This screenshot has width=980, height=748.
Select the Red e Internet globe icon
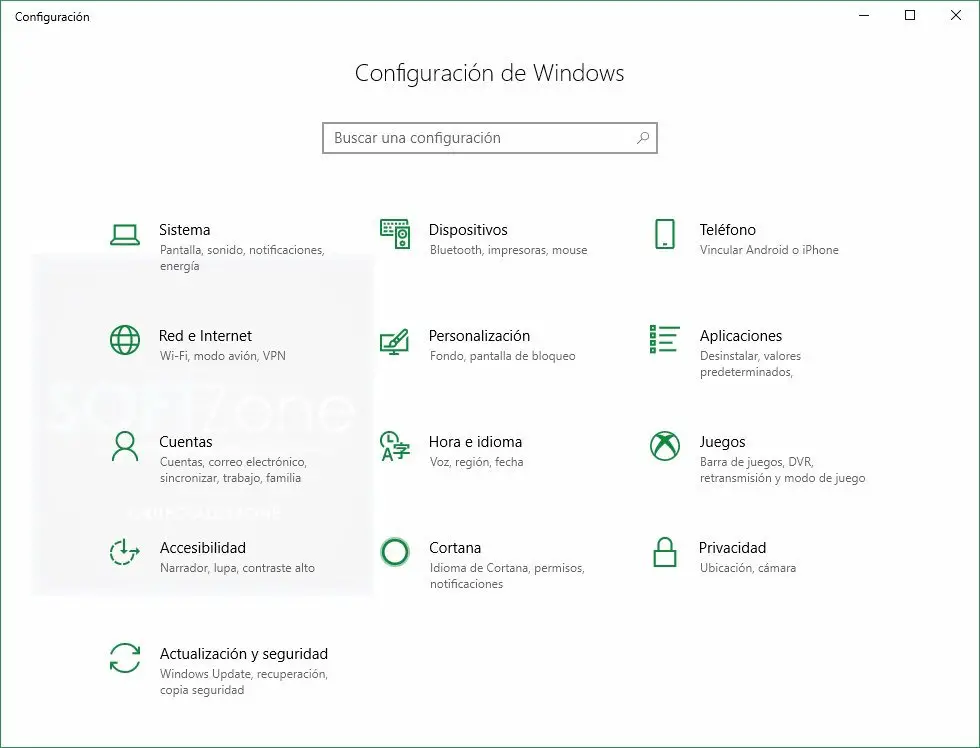pos(125,340)
